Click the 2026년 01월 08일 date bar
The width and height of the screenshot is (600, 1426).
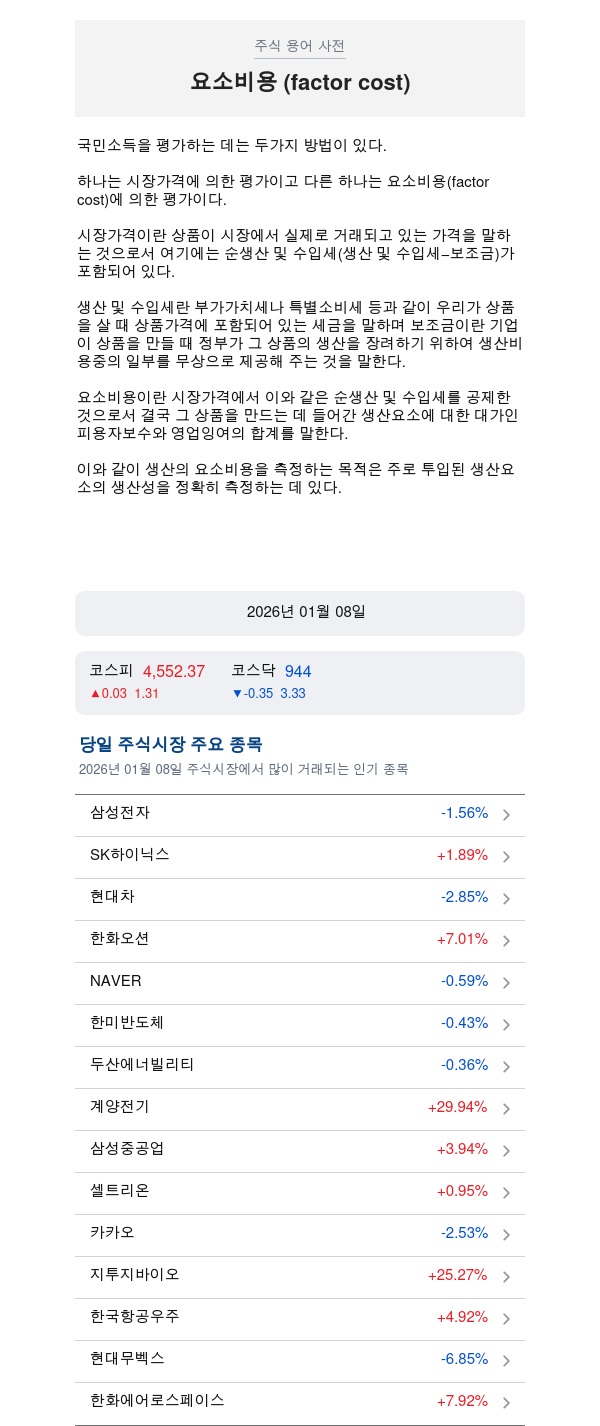(x=300, y=612)
